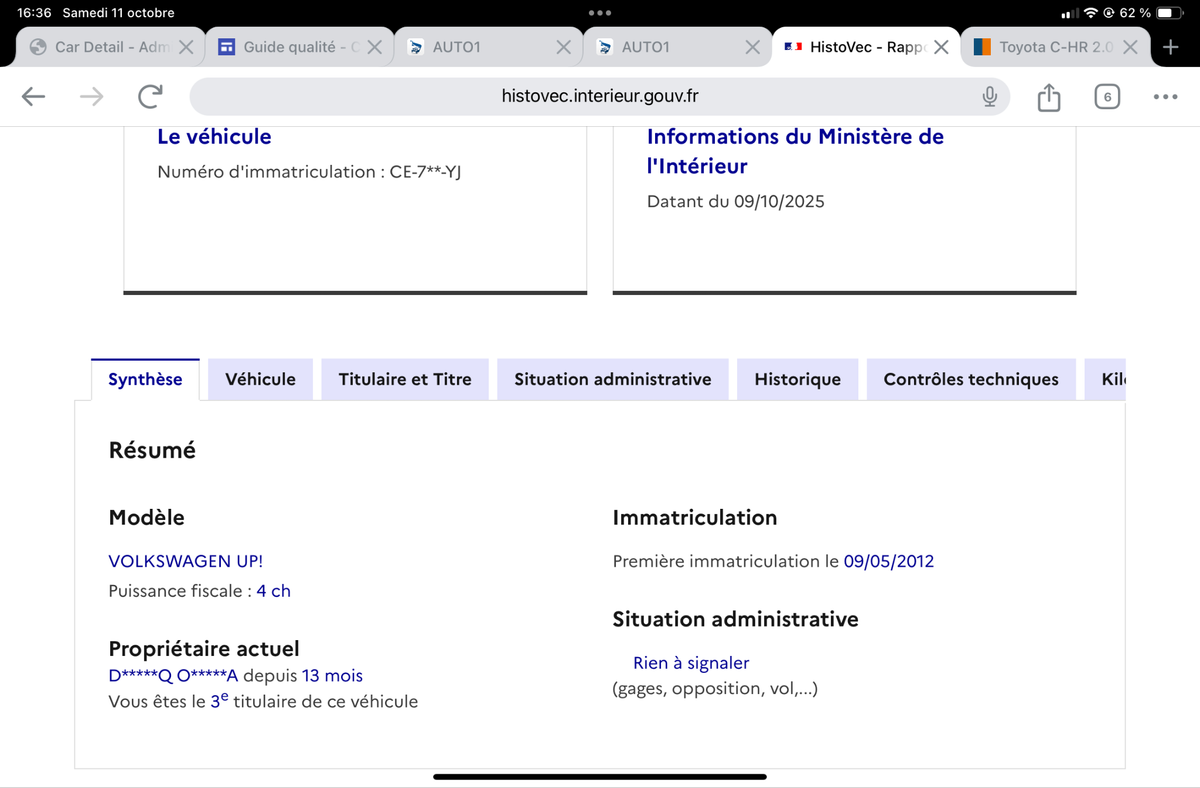Click the Datant du 09/10/2025 text

(736, 201)
